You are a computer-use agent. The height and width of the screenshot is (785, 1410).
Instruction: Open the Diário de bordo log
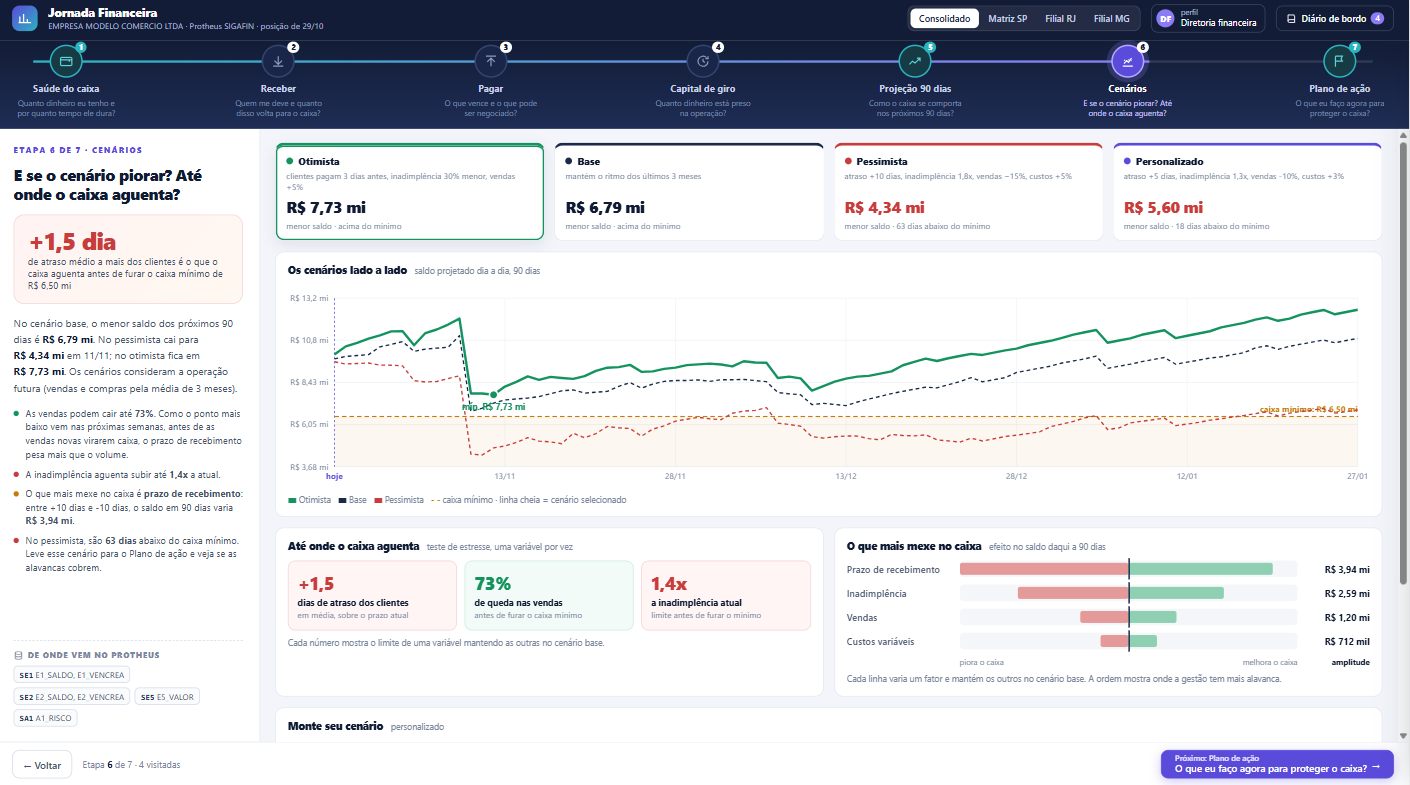click(1334, 18)
